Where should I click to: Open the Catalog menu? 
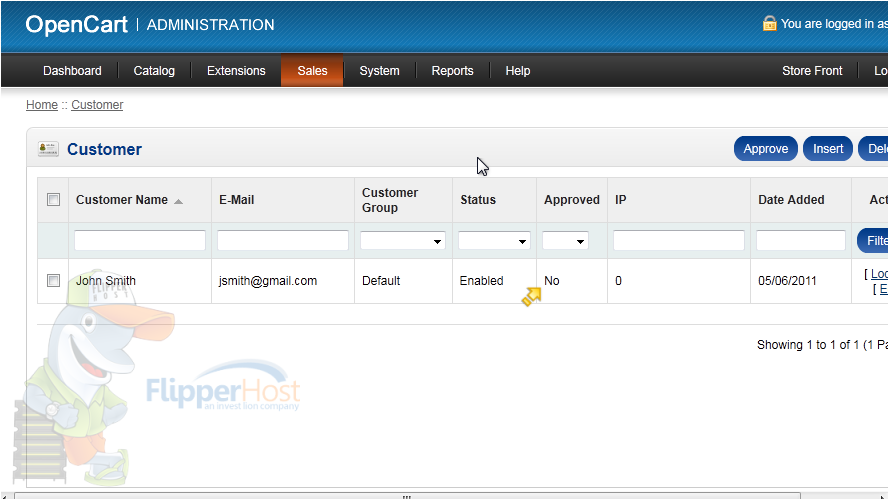click(x=154, y=71)
